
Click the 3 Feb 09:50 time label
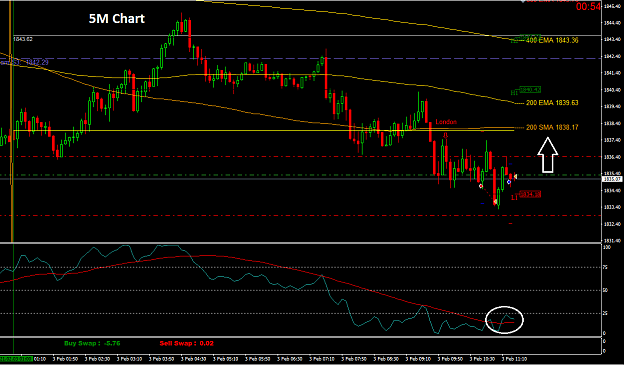click(450, 359)
